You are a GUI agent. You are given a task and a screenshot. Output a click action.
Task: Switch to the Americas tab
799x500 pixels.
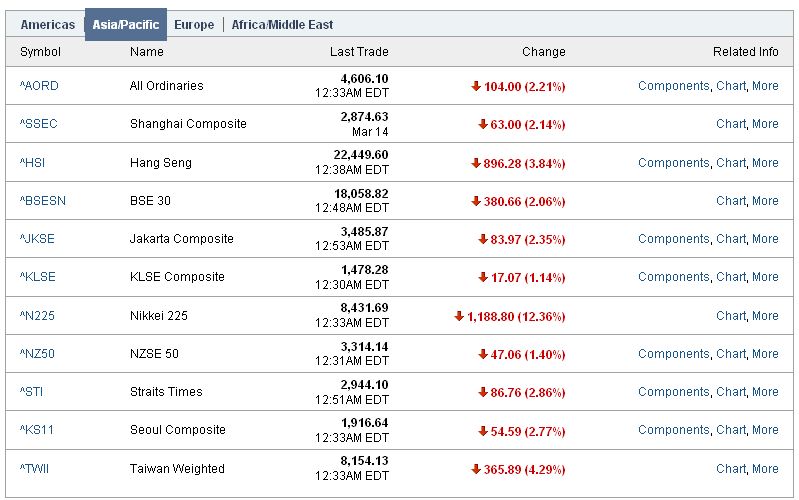[x=47, y=24]
